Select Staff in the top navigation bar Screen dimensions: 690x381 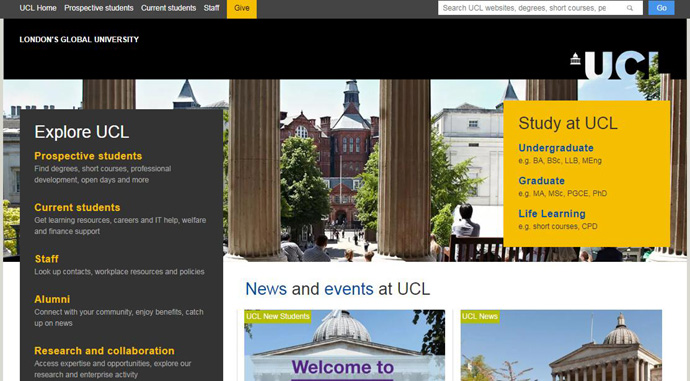pyautogui.click(x=212, y=8)
